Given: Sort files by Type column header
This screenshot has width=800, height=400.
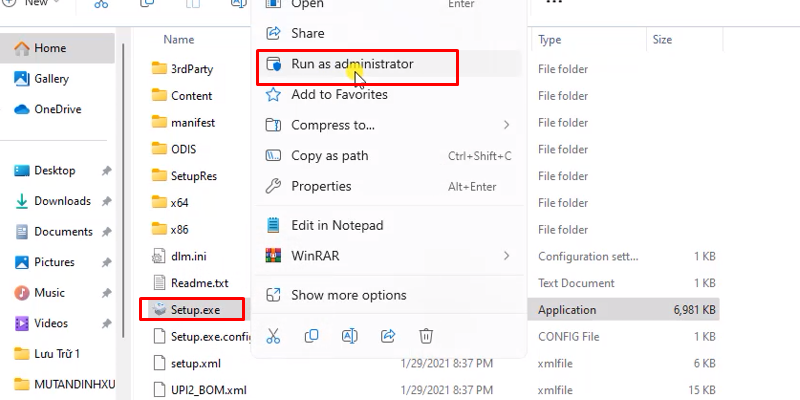Looking at the screenshot, I should coord(550,40).
